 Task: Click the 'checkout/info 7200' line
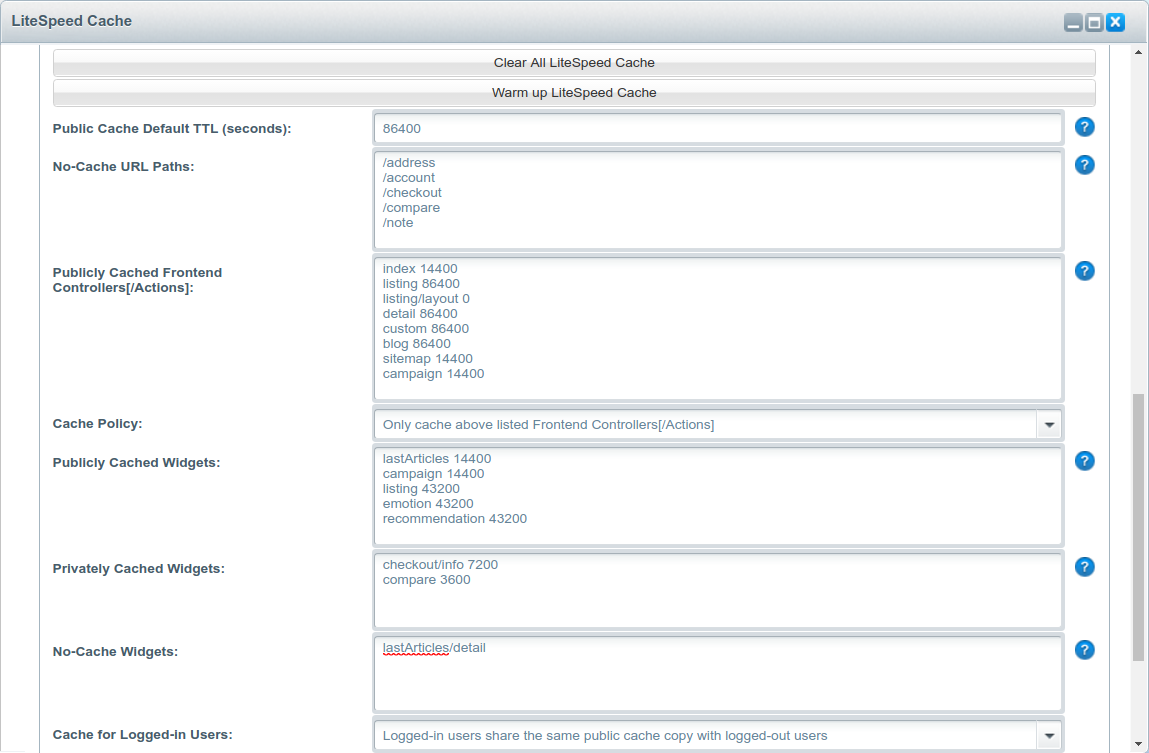coord(440,565)
